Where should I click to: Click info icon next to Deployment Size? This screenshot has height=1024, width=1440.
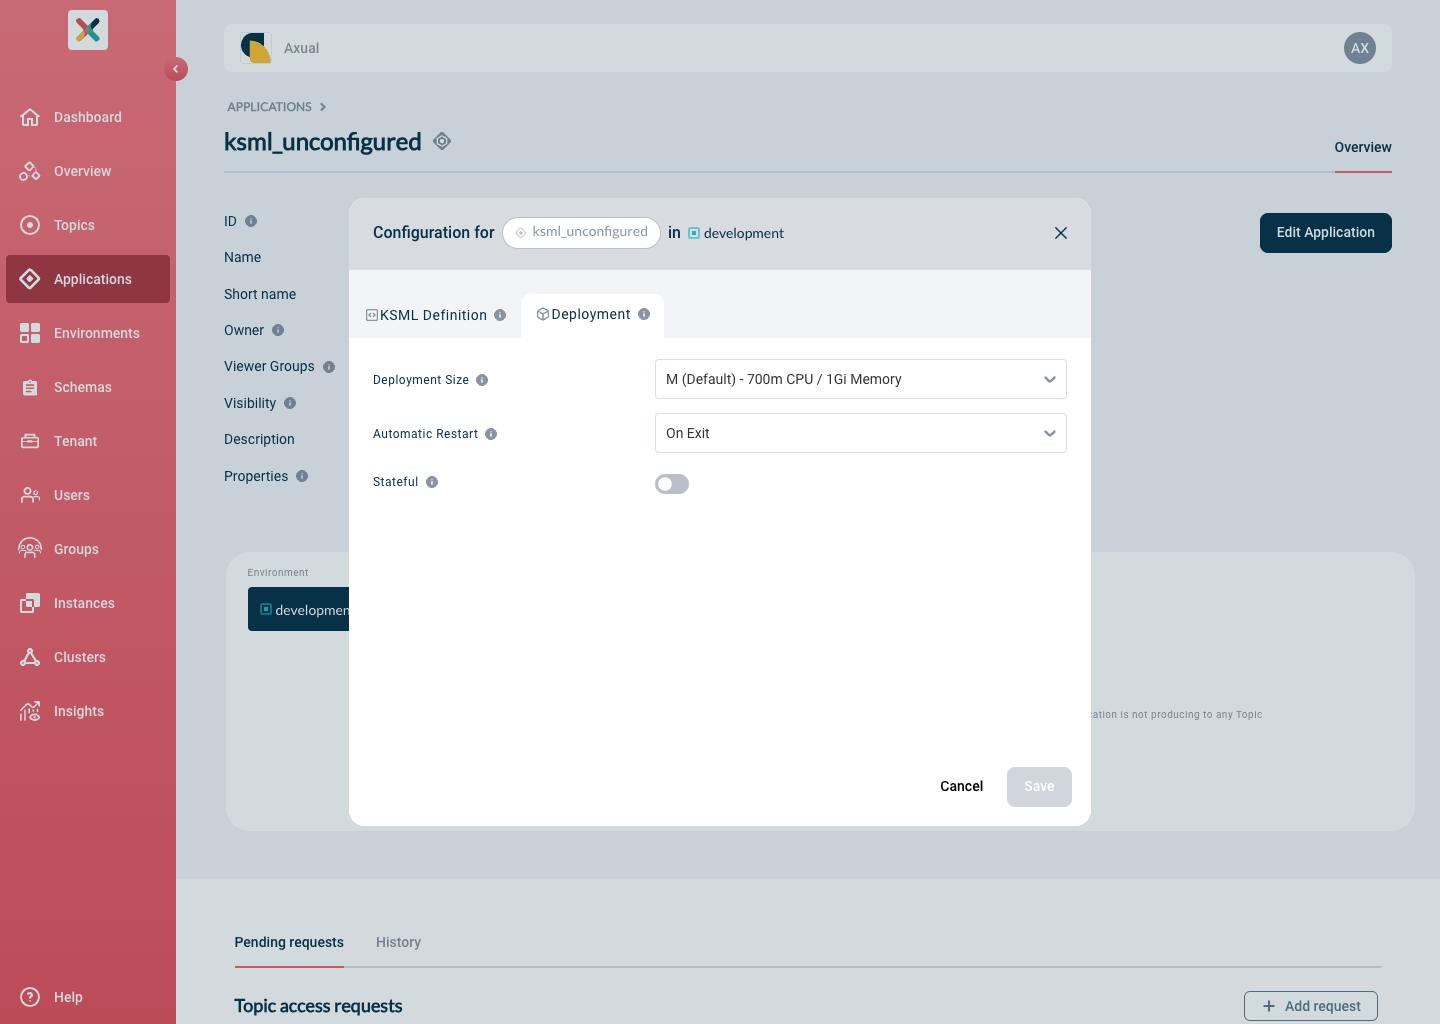(482, 380)
